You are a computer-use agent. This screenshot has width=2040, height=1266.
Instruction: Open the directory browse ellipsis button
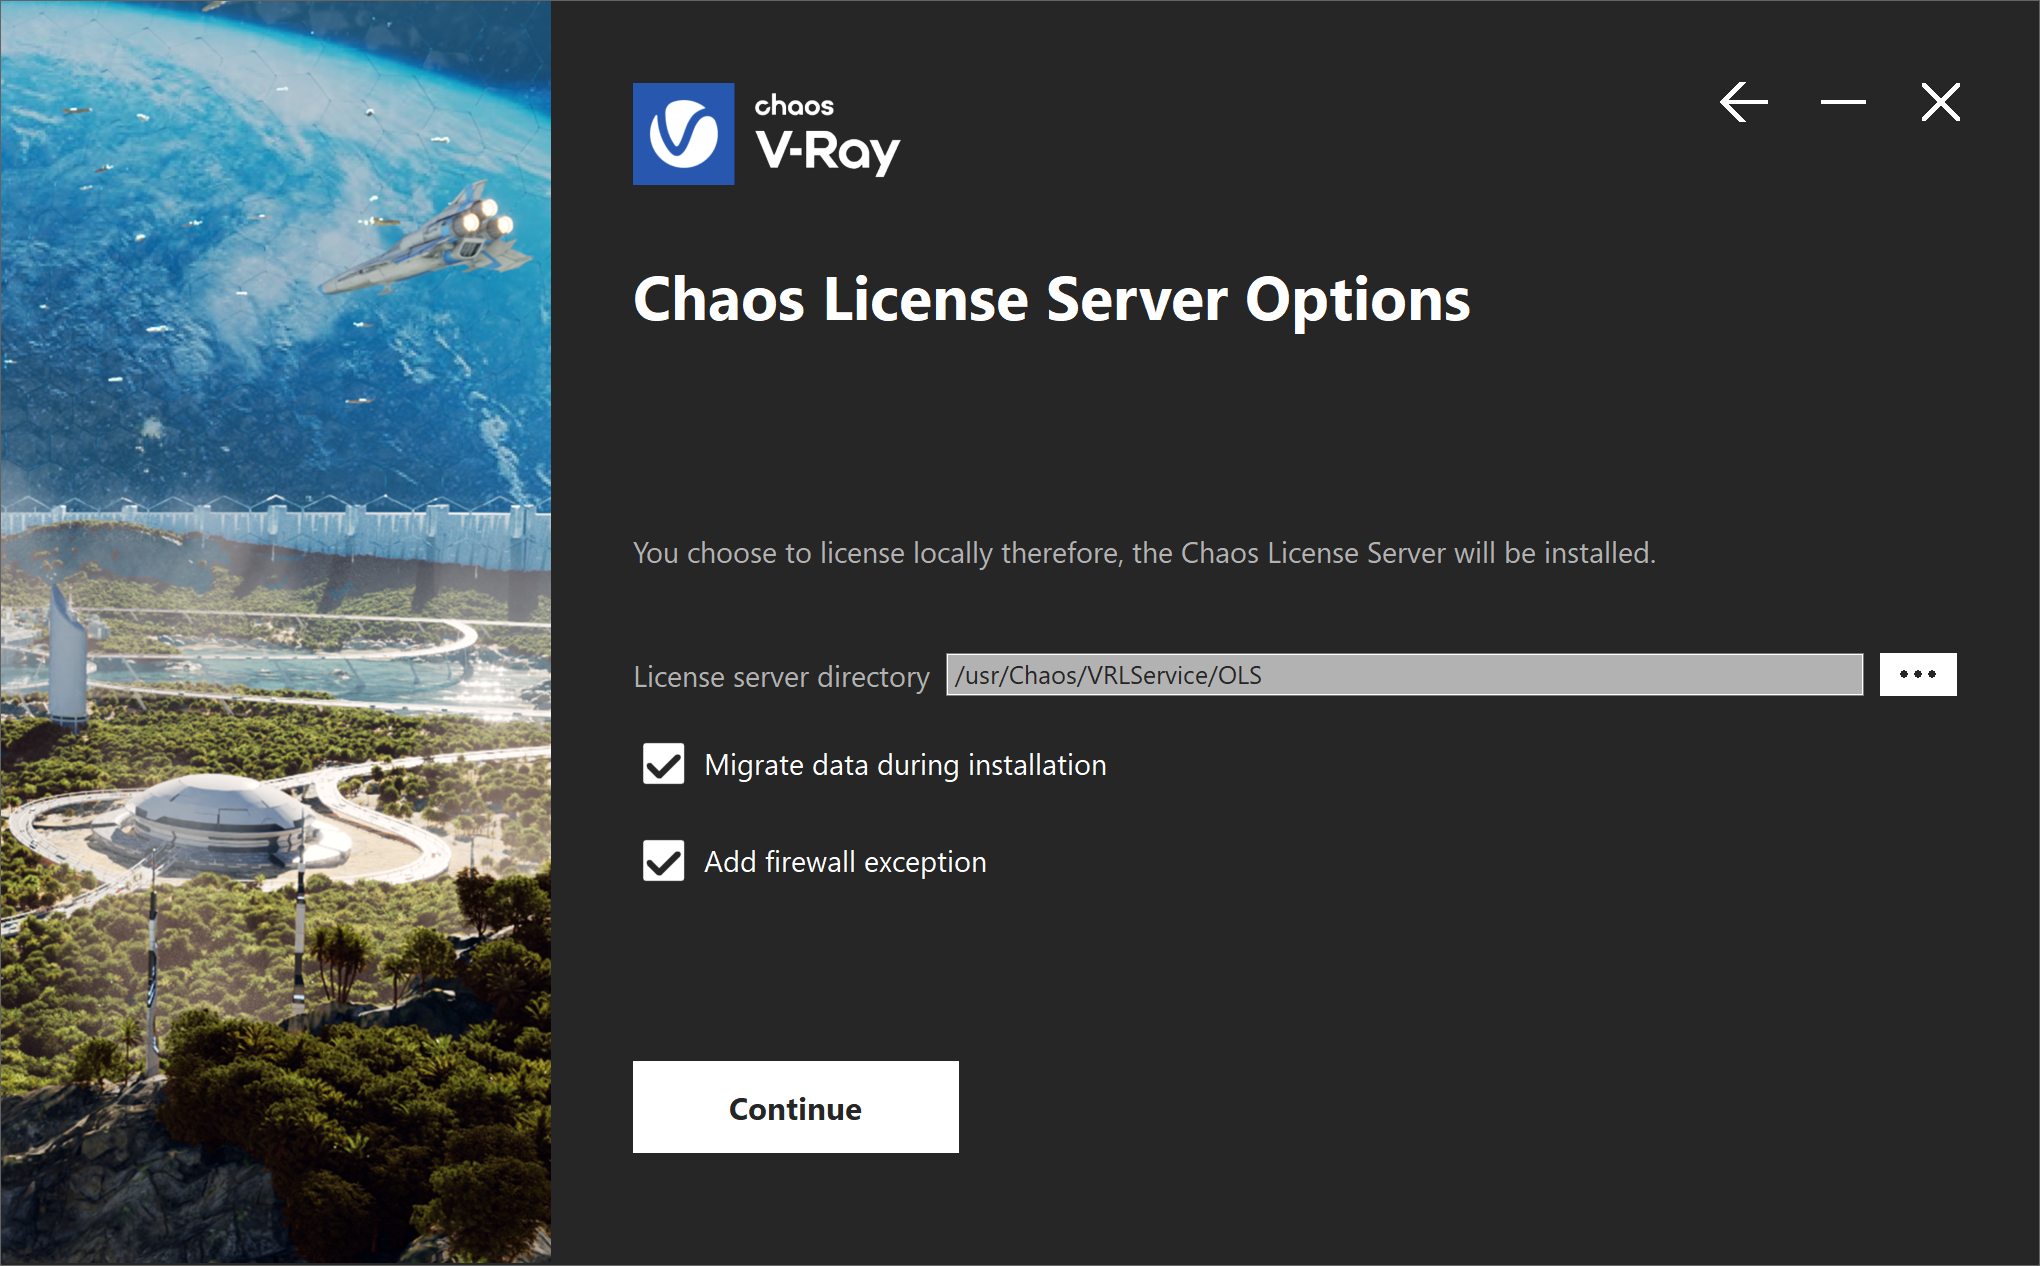click(1917, 674)
